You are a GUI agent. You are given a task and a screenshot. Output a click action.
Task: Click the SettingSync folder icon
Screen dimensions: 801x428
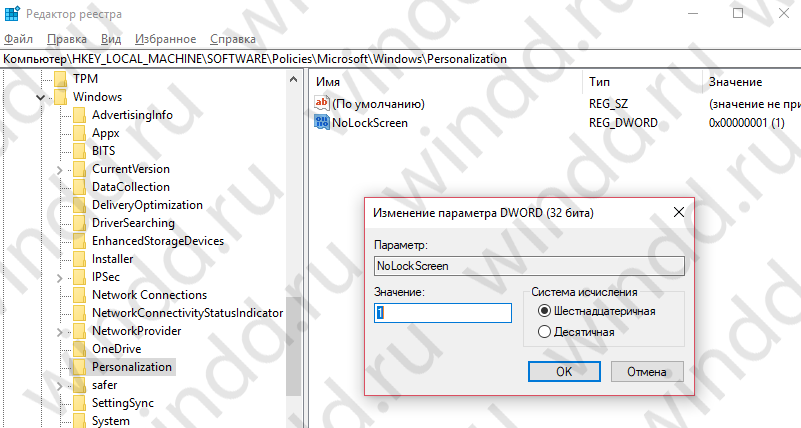click(x=79, y=403)
